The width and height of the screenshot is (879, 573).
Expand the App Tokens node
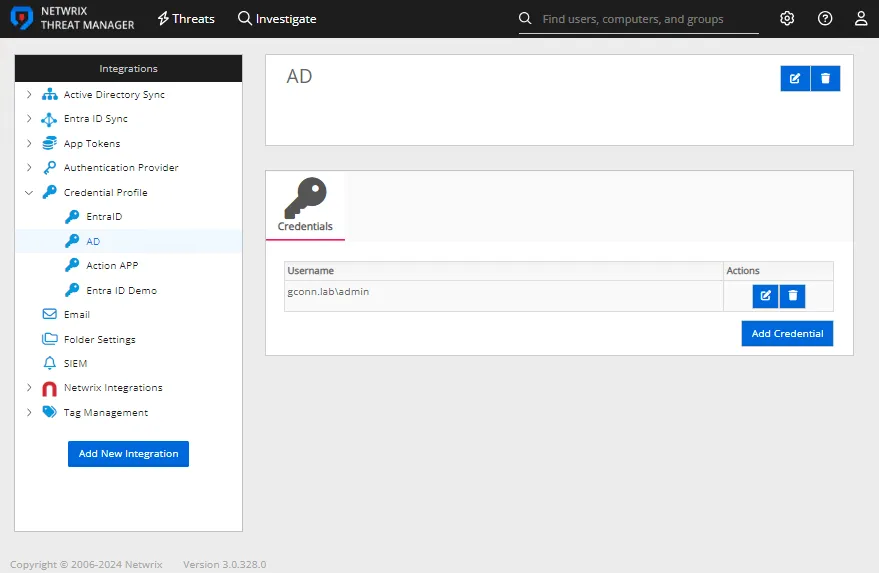pos(29,143)
